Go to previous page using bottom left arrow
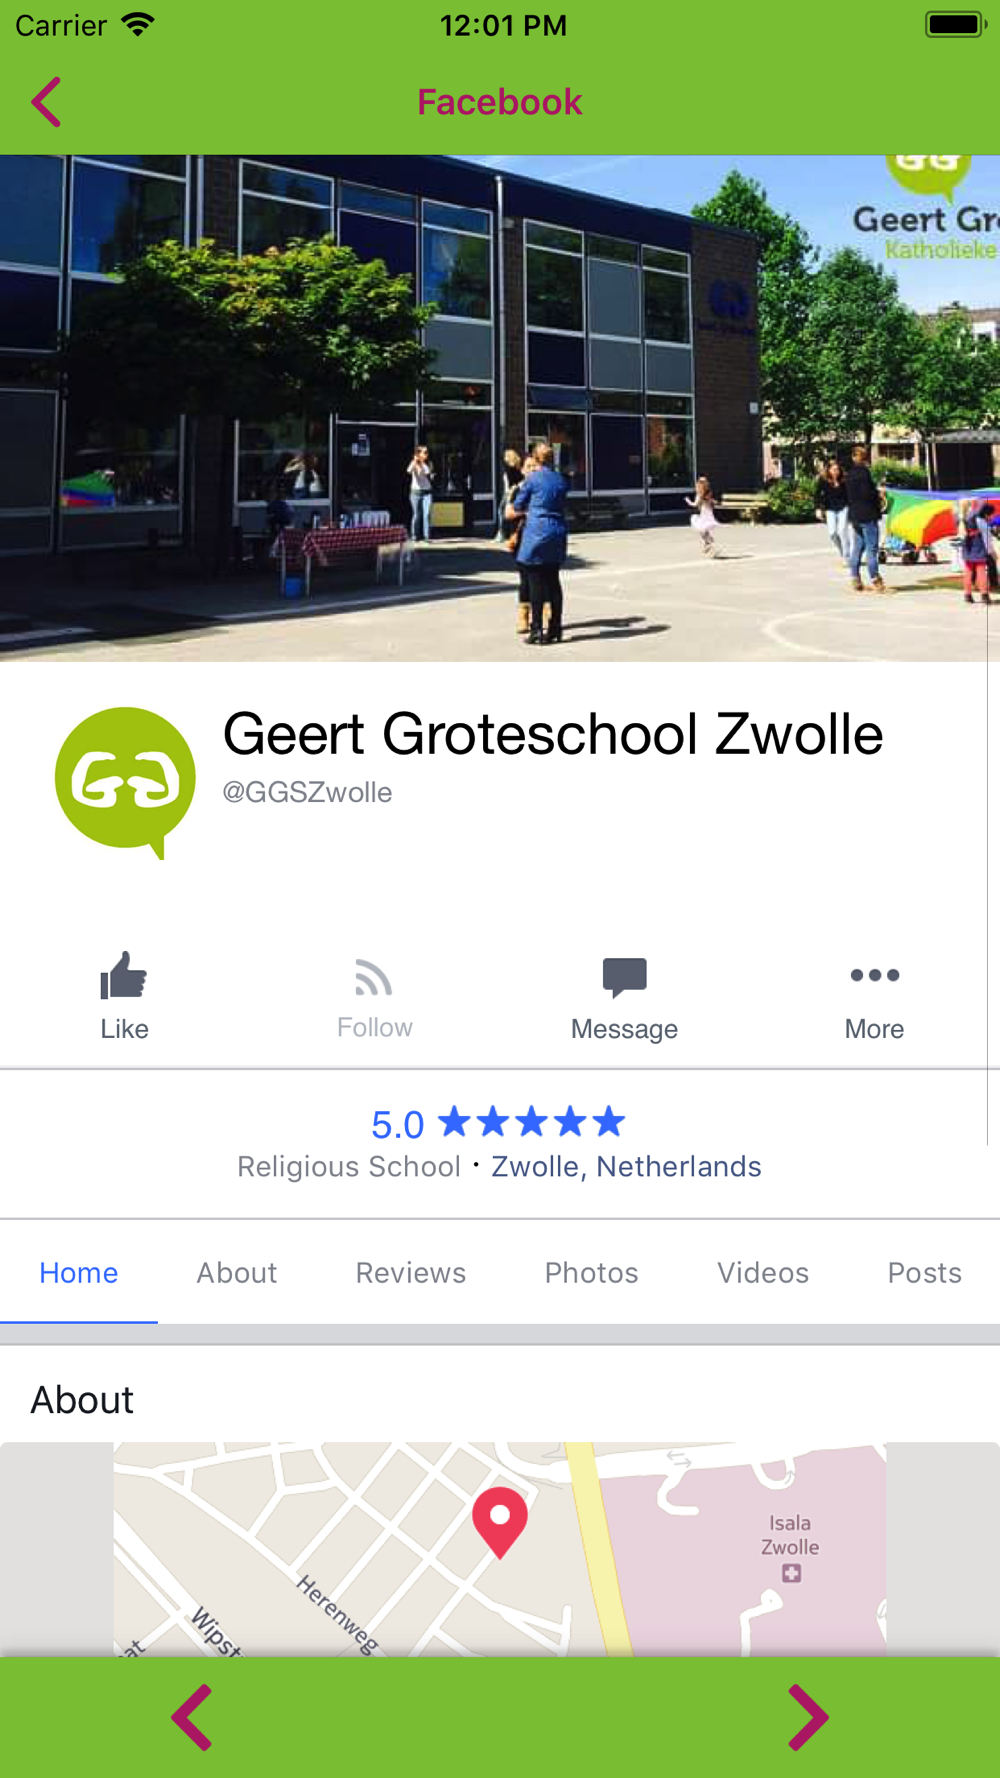Viewport: 1000px width, 1778px height. 191,1717
